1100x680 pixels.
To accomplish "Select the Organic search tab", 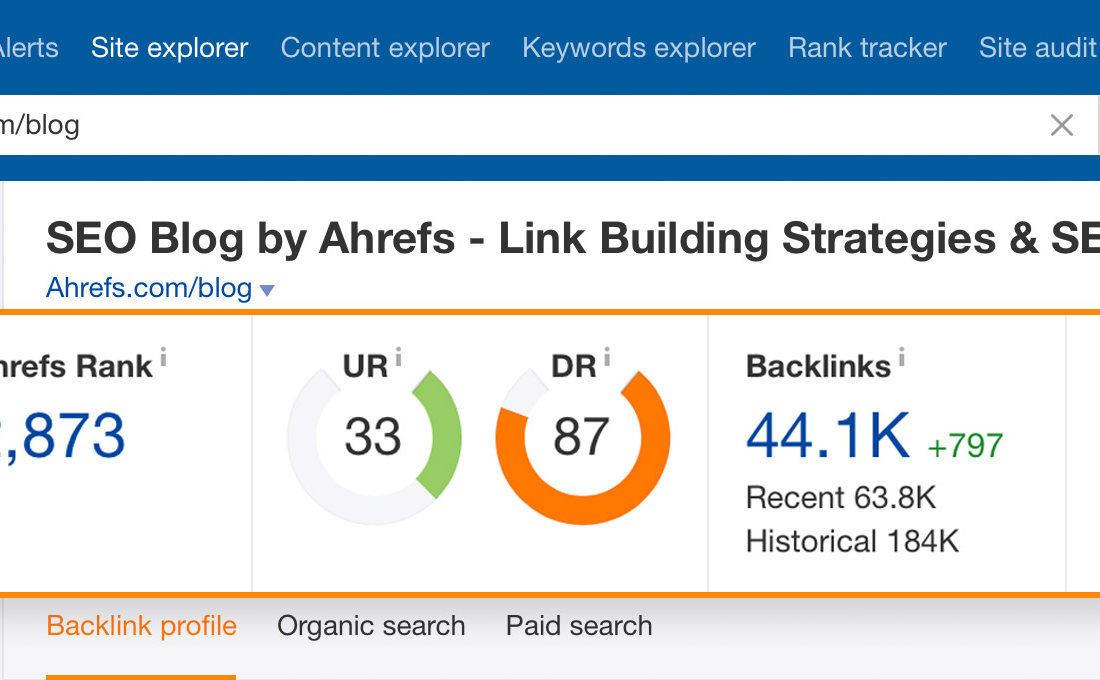I will coord(371,626).
